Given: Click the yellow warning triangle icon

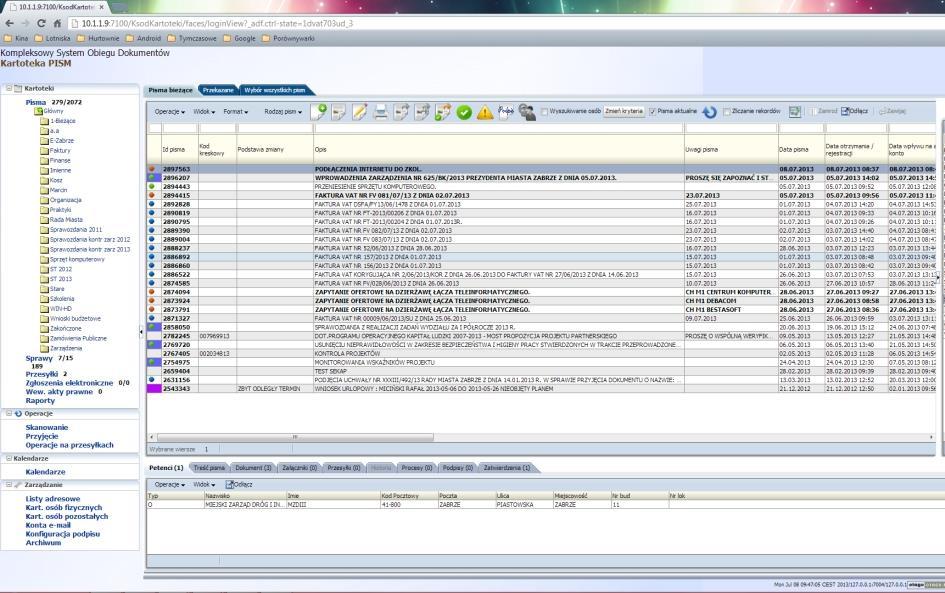Looking at the screenshot, I should [485, 112].
